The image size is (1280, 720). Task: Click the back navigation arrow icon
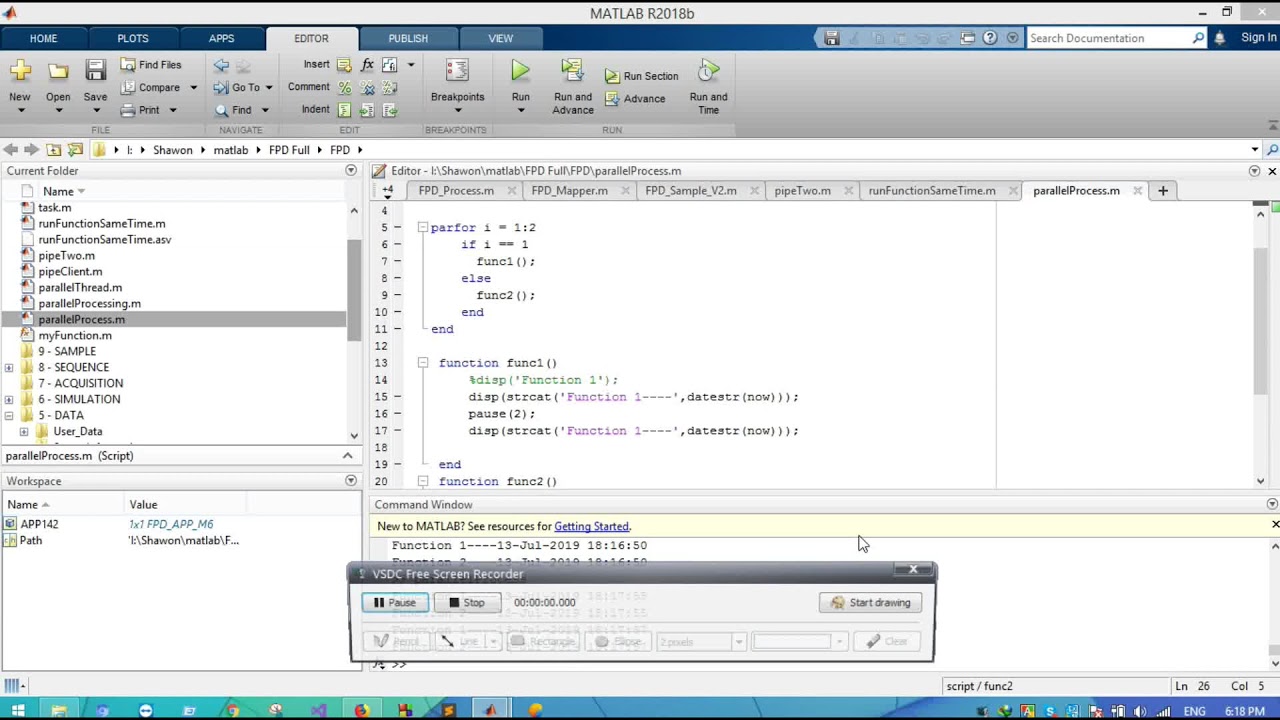10,150
